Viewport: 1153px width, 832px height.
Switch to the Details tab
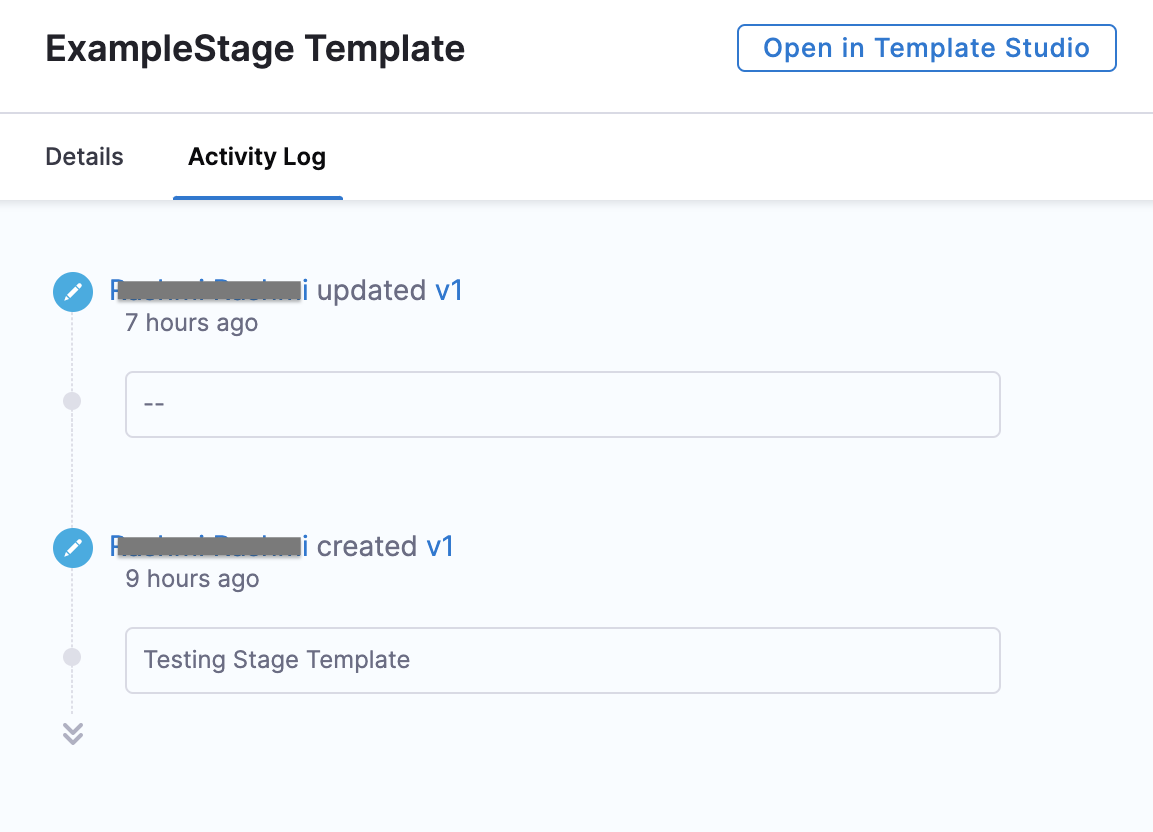pyautogui.click(x=85, y=157)
